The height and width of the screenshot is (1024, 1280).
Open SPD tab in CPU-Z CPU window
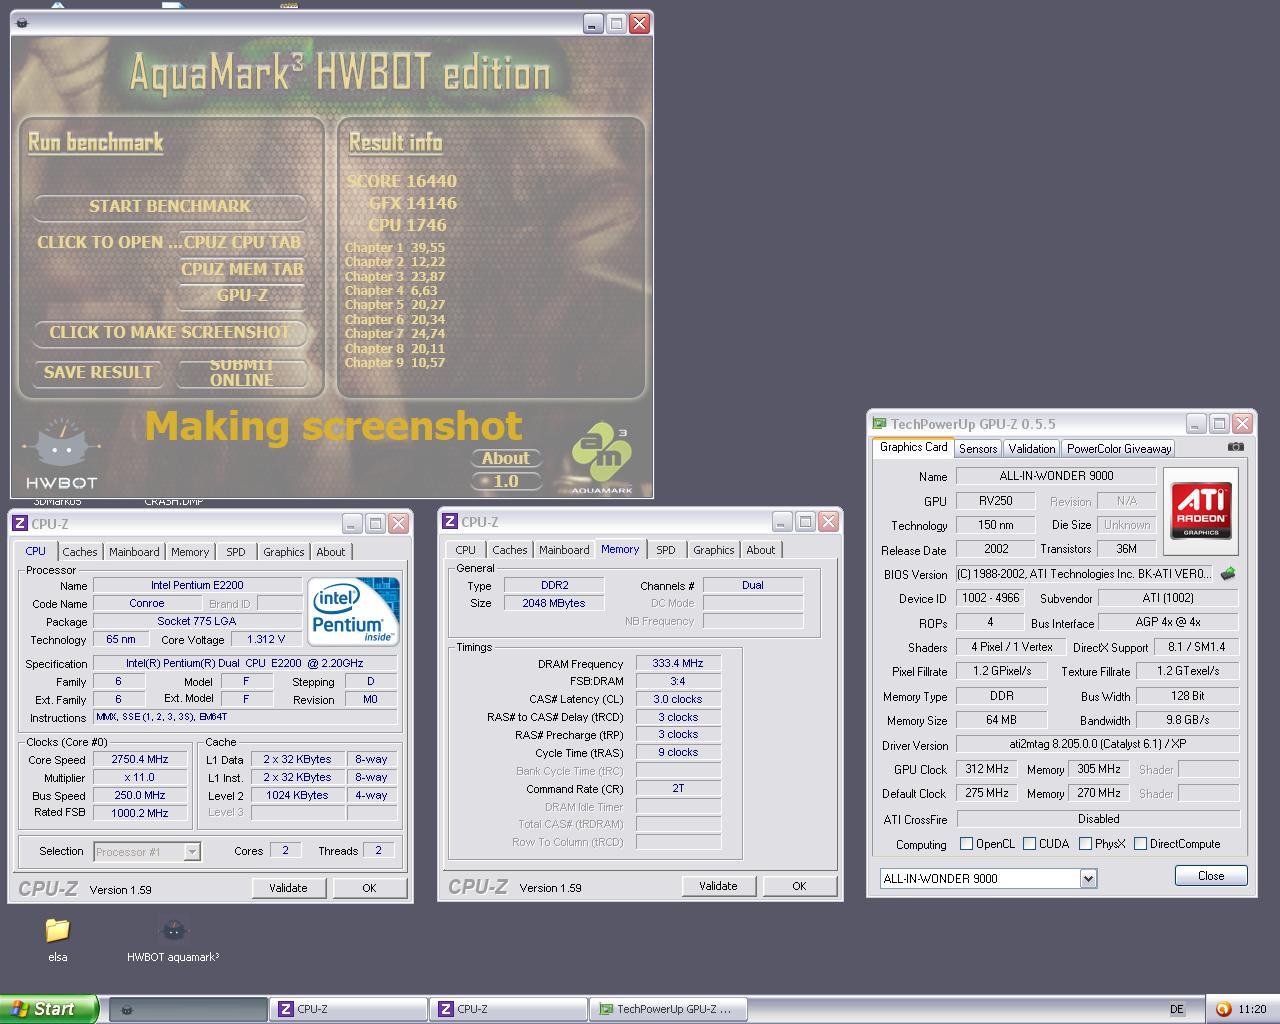236,552
